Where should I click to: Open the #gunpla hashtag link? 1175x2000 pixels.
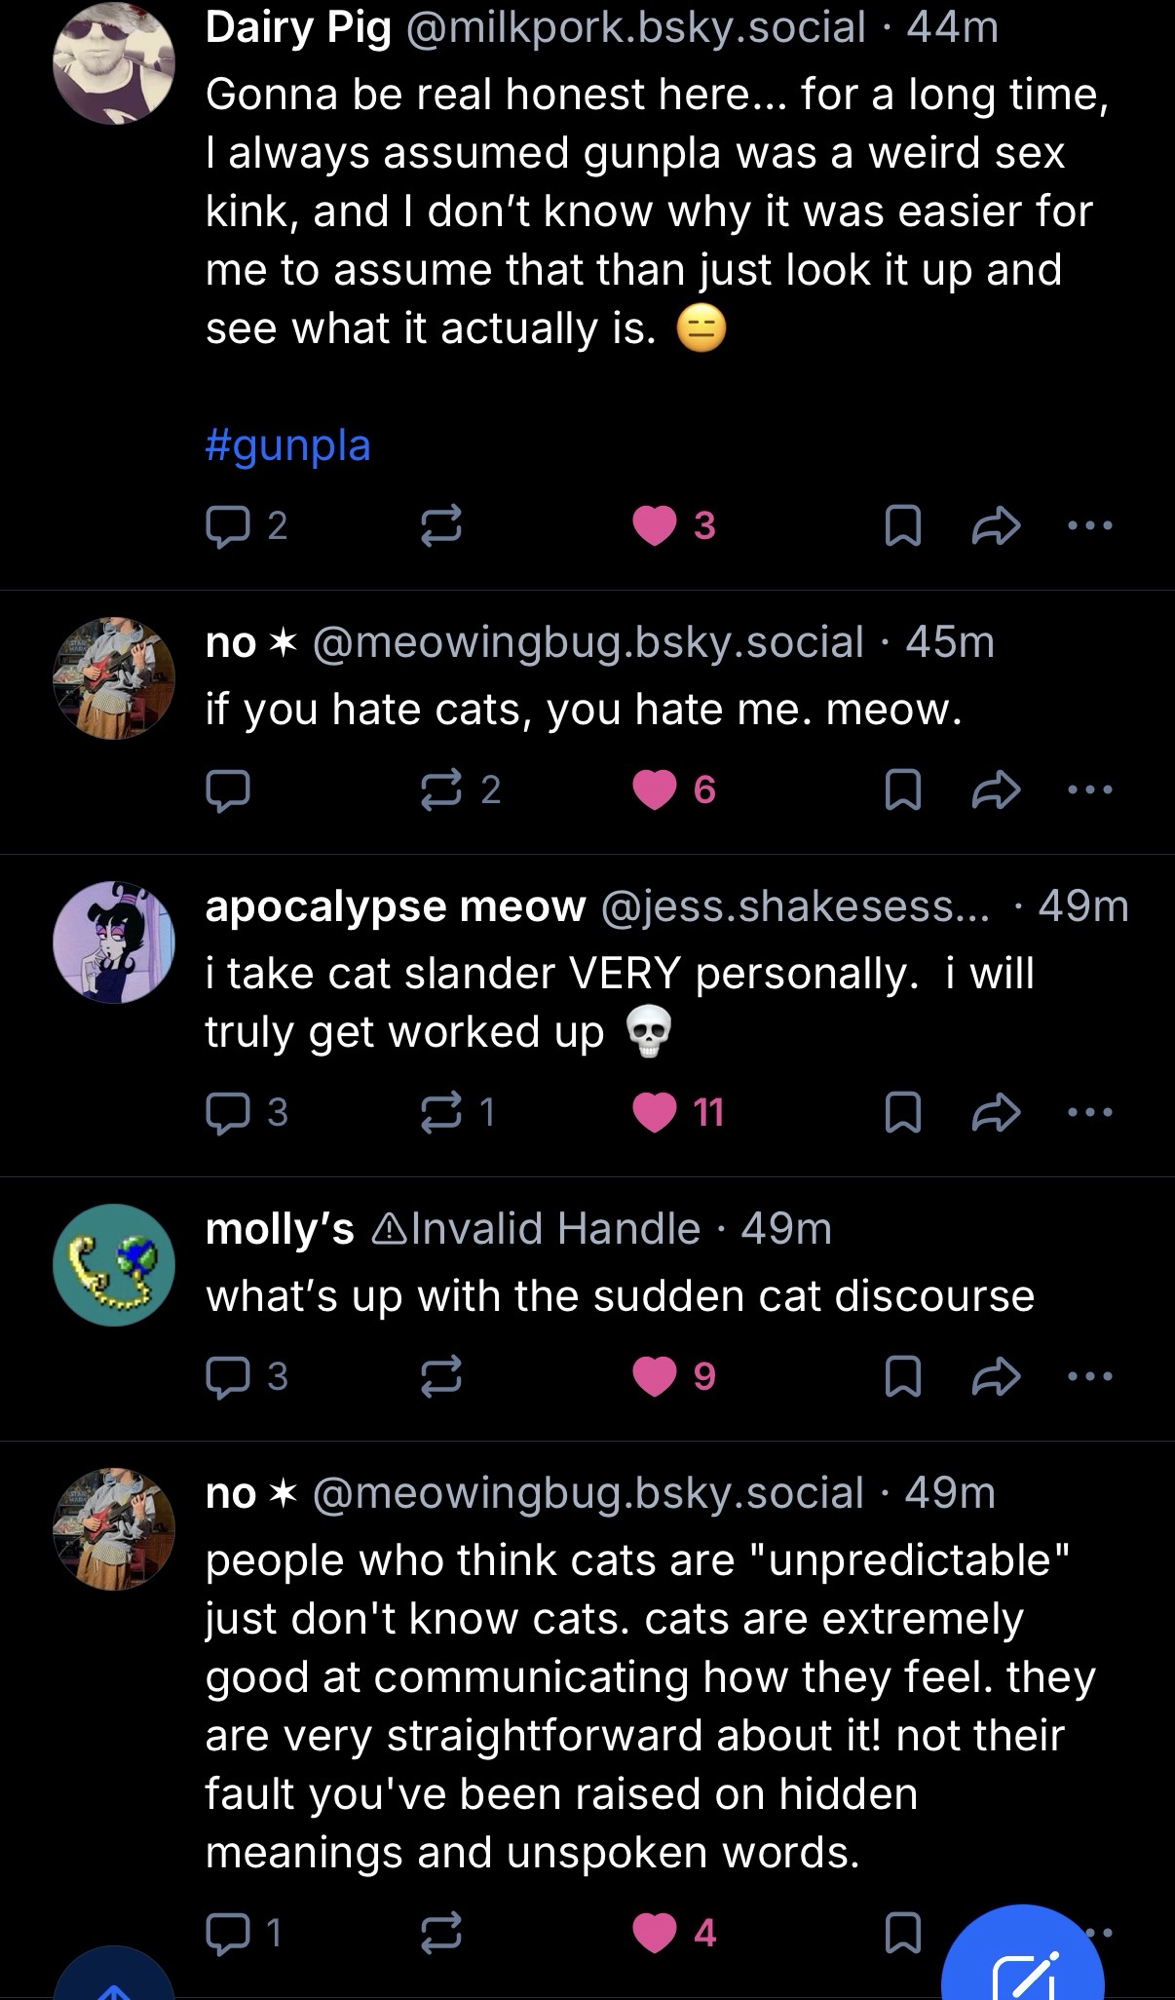(x=288, y=445)
